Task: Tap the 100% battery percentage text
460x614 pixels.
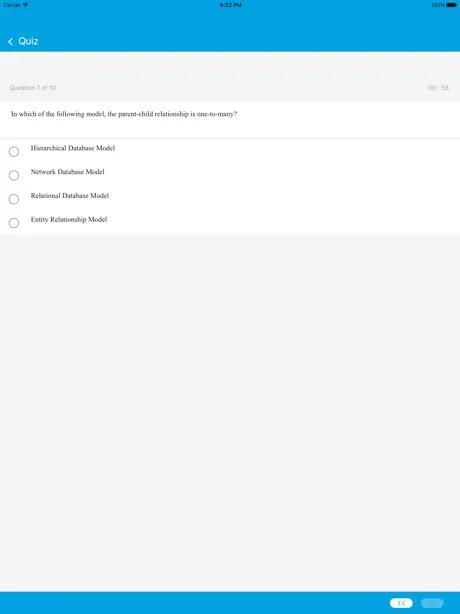Action: (438, 5)
